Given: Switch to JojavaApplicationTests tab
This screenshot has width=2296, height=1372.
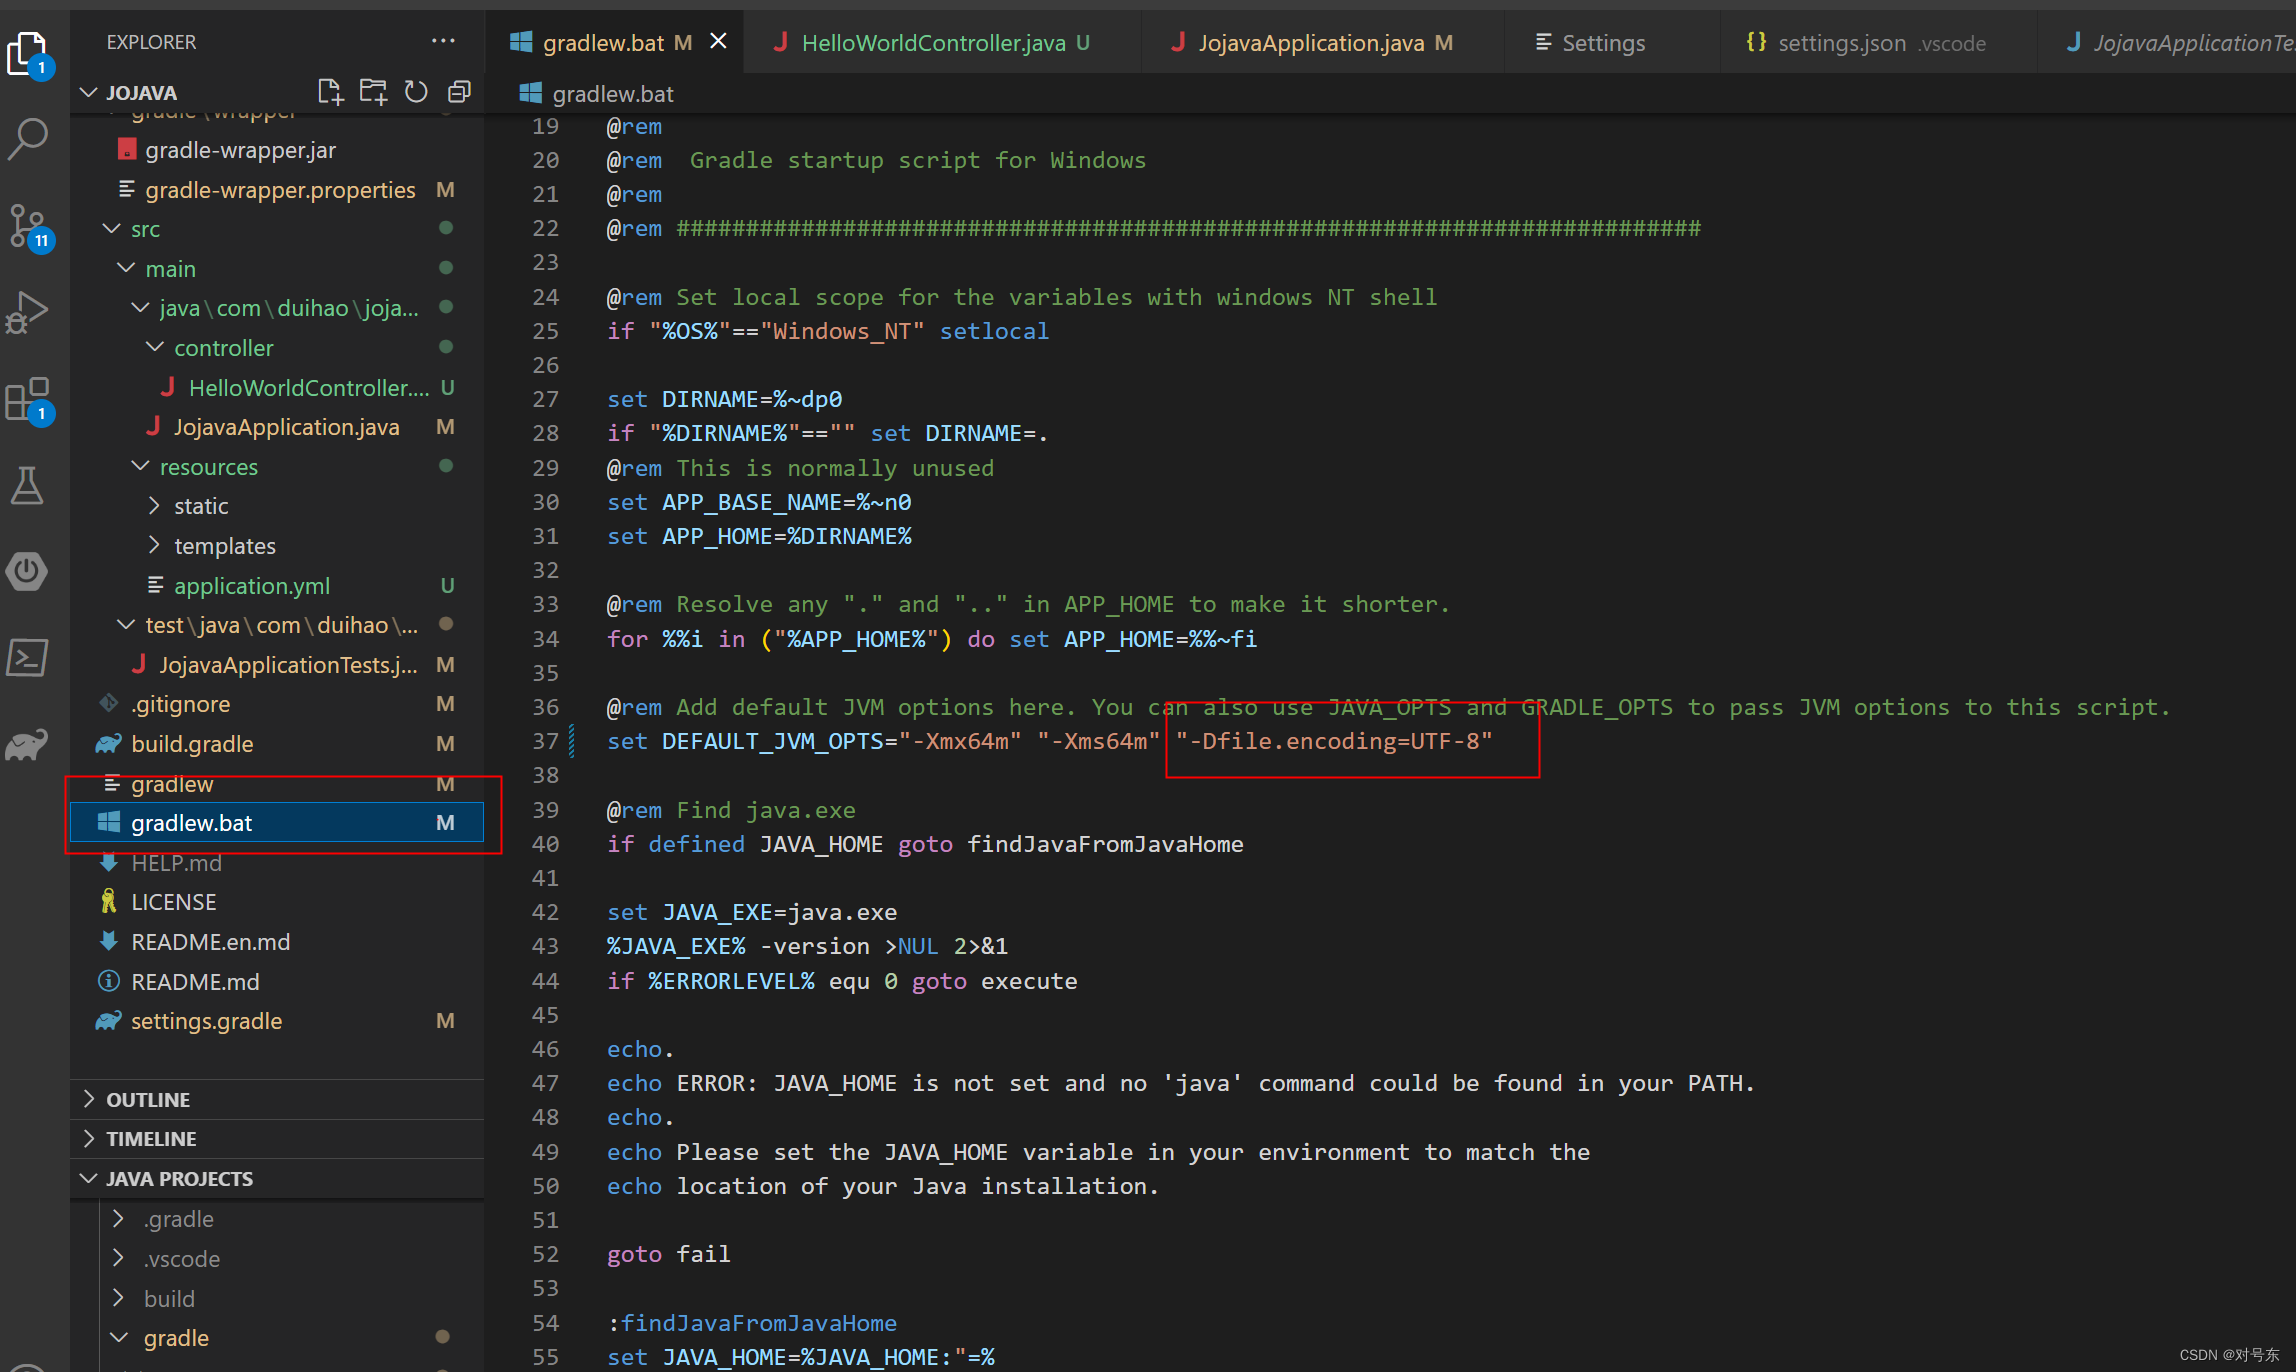Looking at the screenshot, I should tap(2166, 42).
